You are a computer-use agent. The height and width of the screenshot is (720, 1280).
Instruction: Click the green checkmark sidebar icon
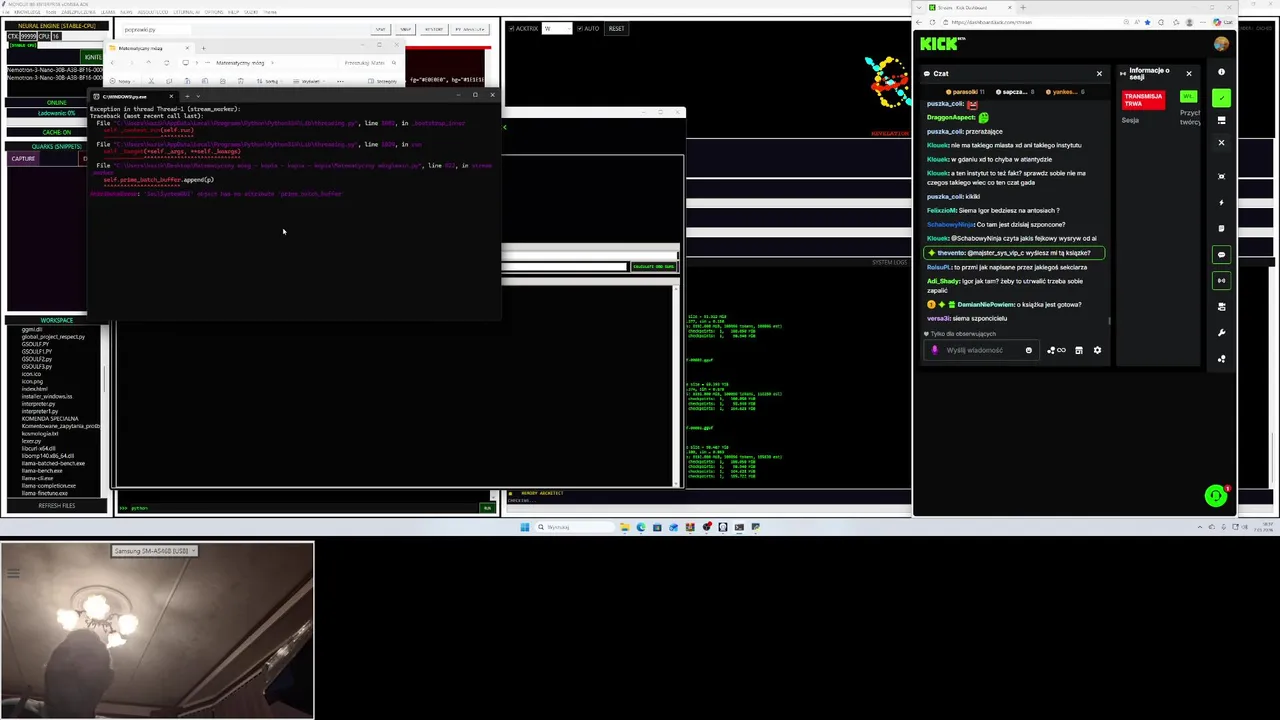[x=1221, y=98]
